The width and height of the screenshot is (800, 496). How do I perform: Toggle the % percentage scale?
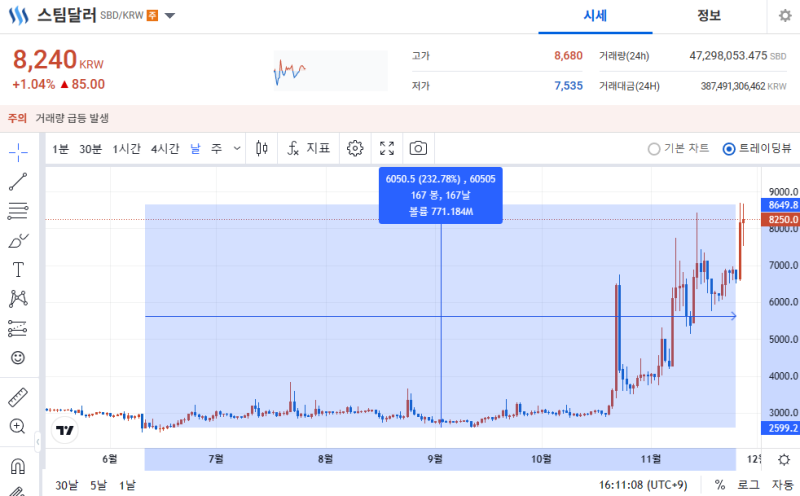coord(720,485)
